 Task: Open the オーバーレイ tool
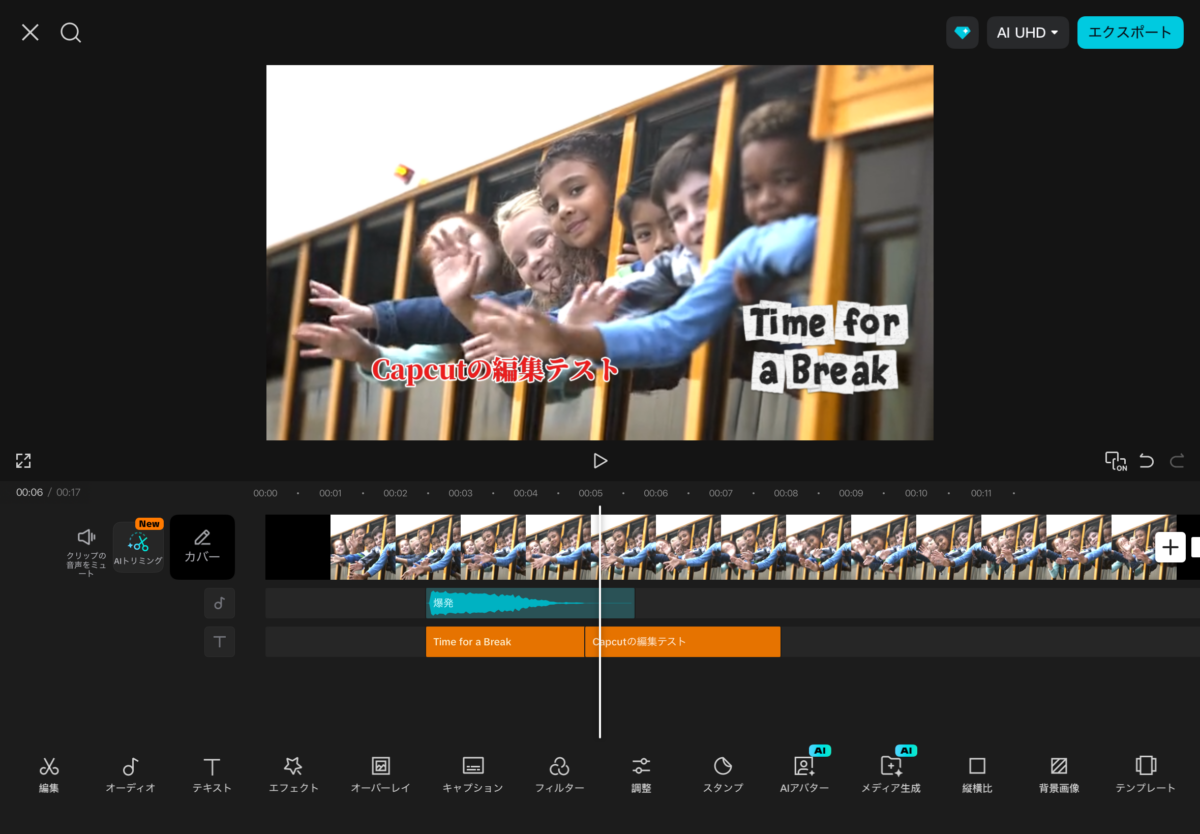380,775
